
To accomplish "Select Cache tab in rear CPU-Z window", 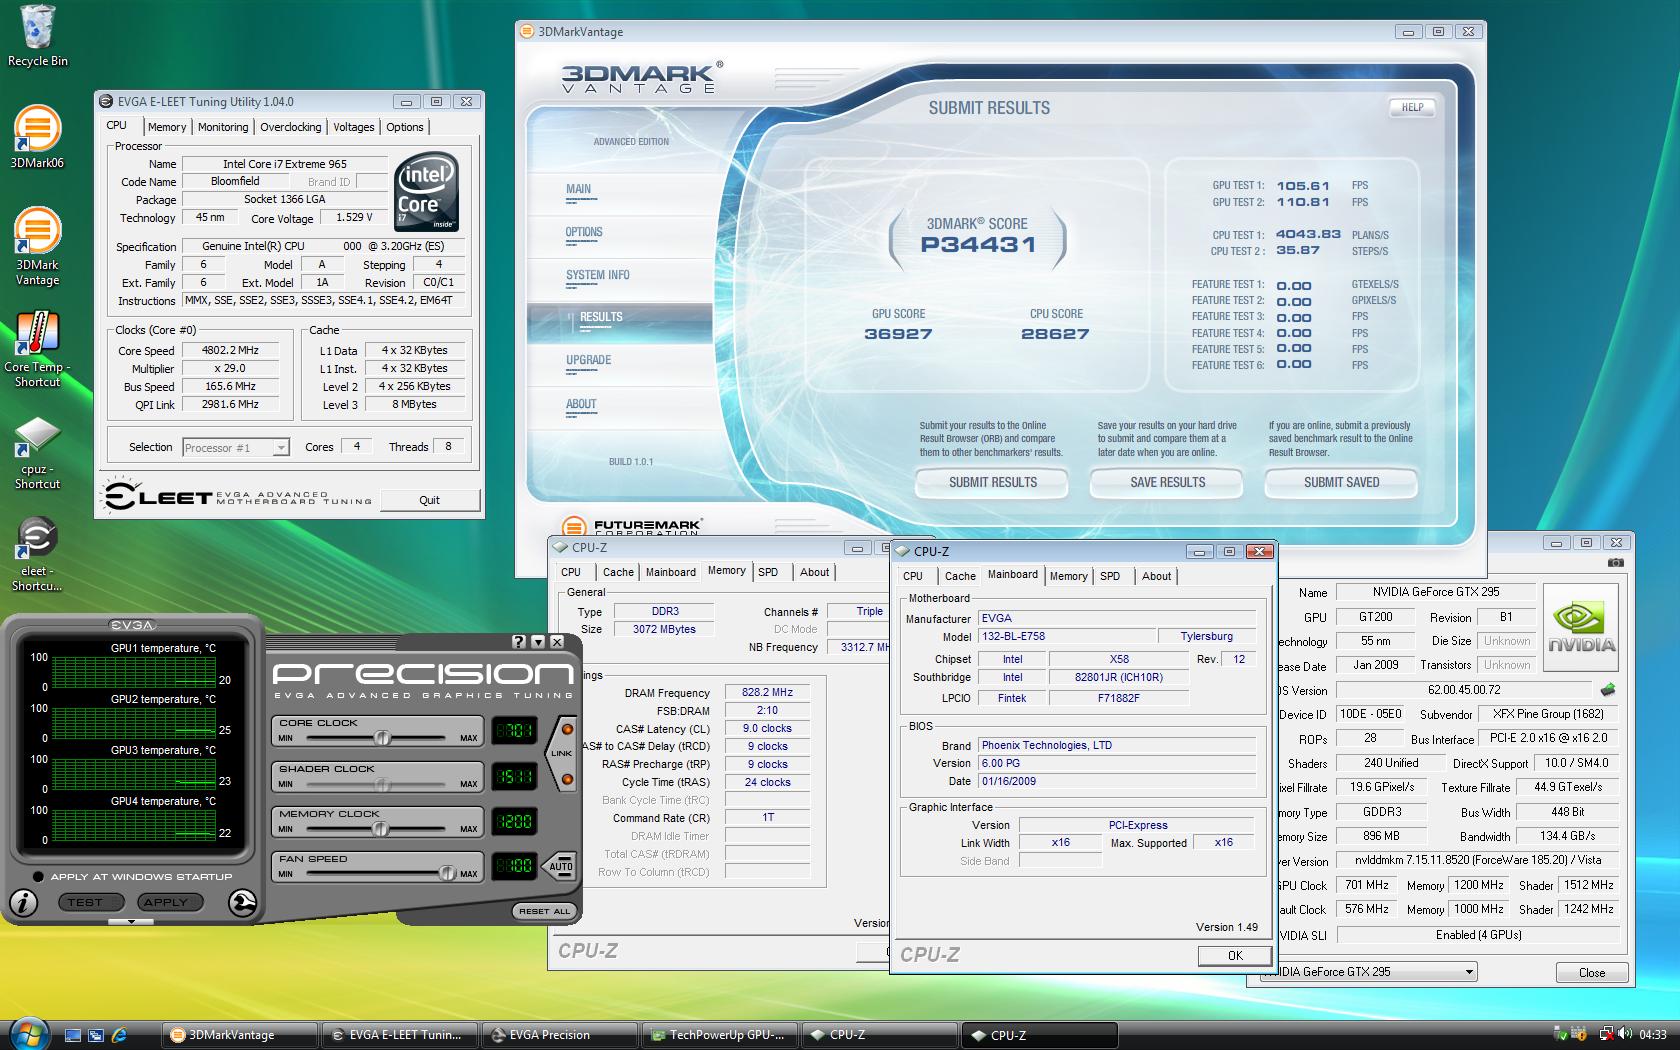I will 618,572.
